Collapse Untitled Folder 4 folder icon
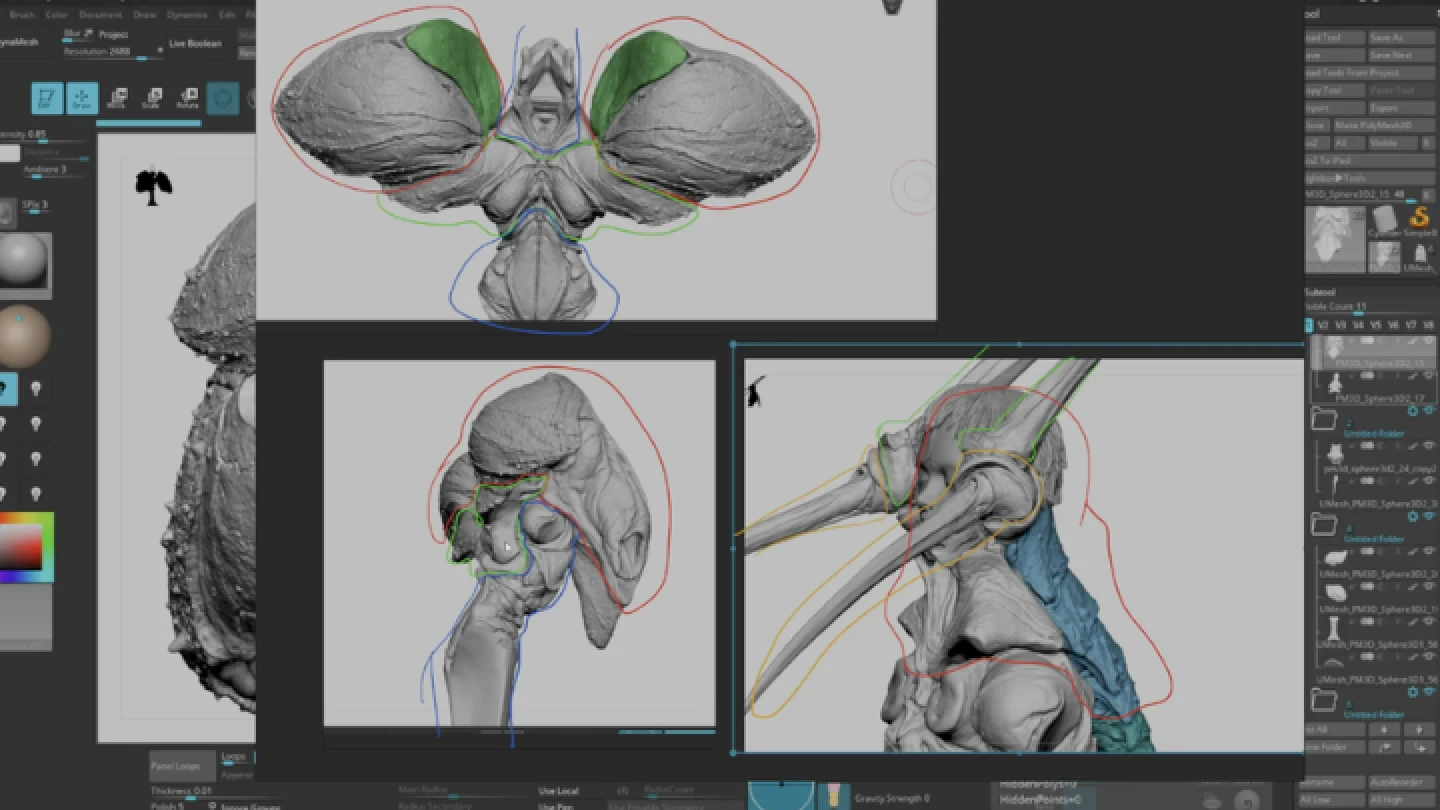 point(1324,523)
